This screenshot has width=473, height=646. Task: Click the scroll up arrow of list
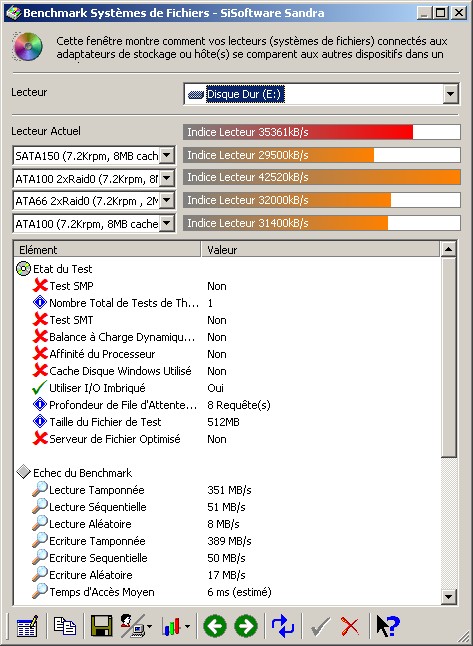pyautogui.click(x=448, y=249)
